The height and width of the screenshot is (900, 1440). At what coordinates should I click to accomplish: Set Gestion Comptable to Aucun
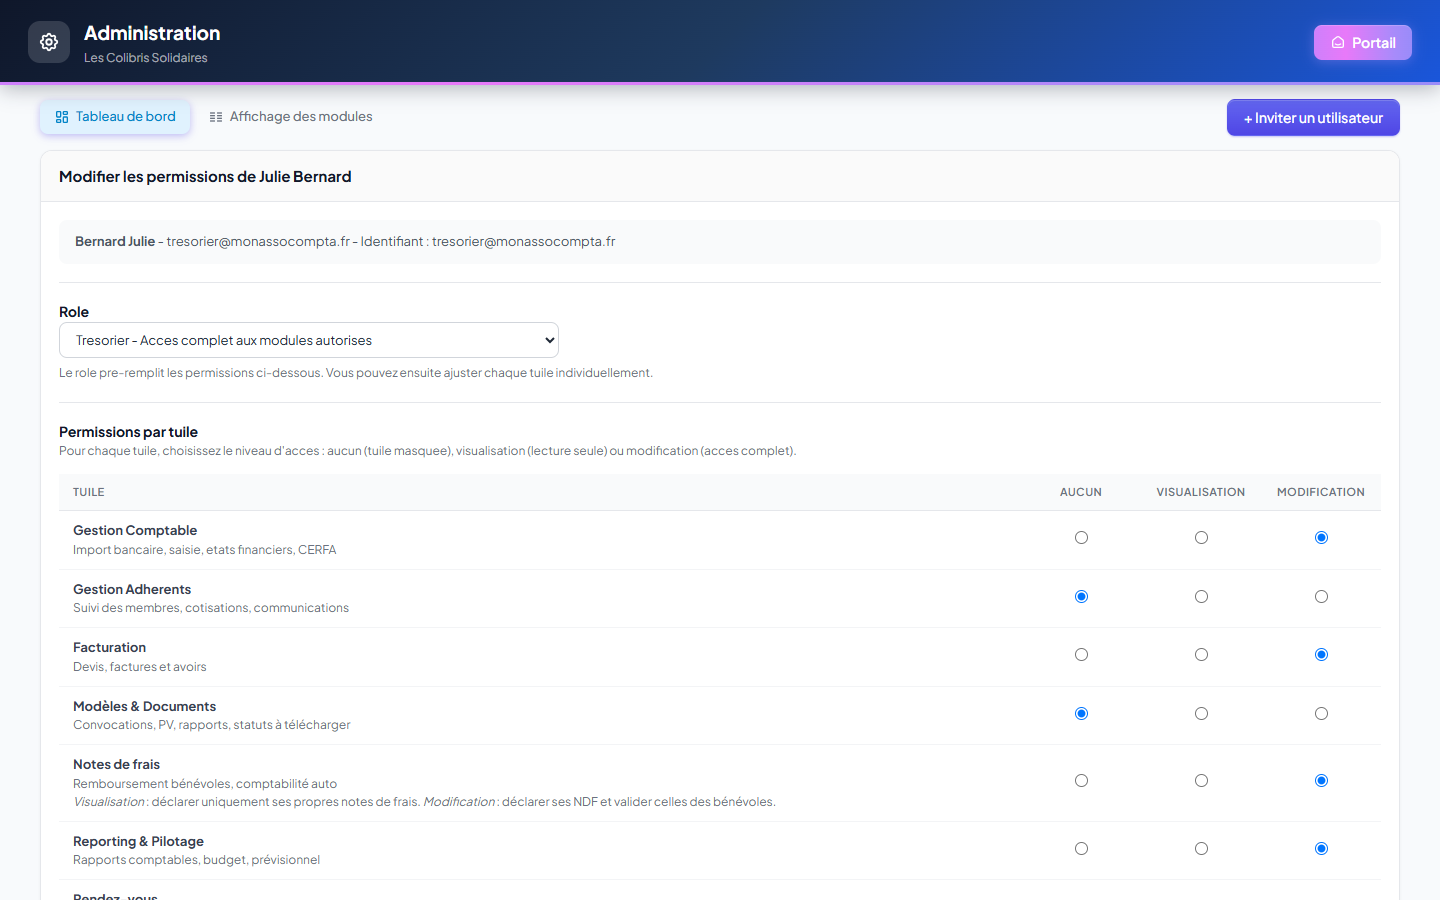tap(1081, 538)
